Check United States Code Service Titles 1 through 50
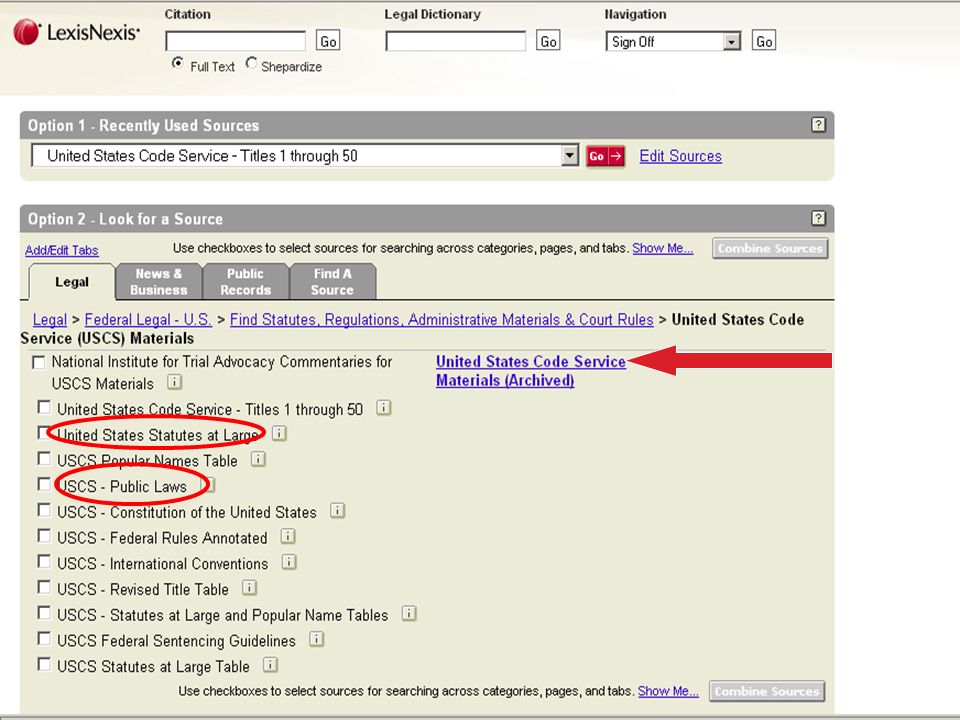 tap(44, 407)
